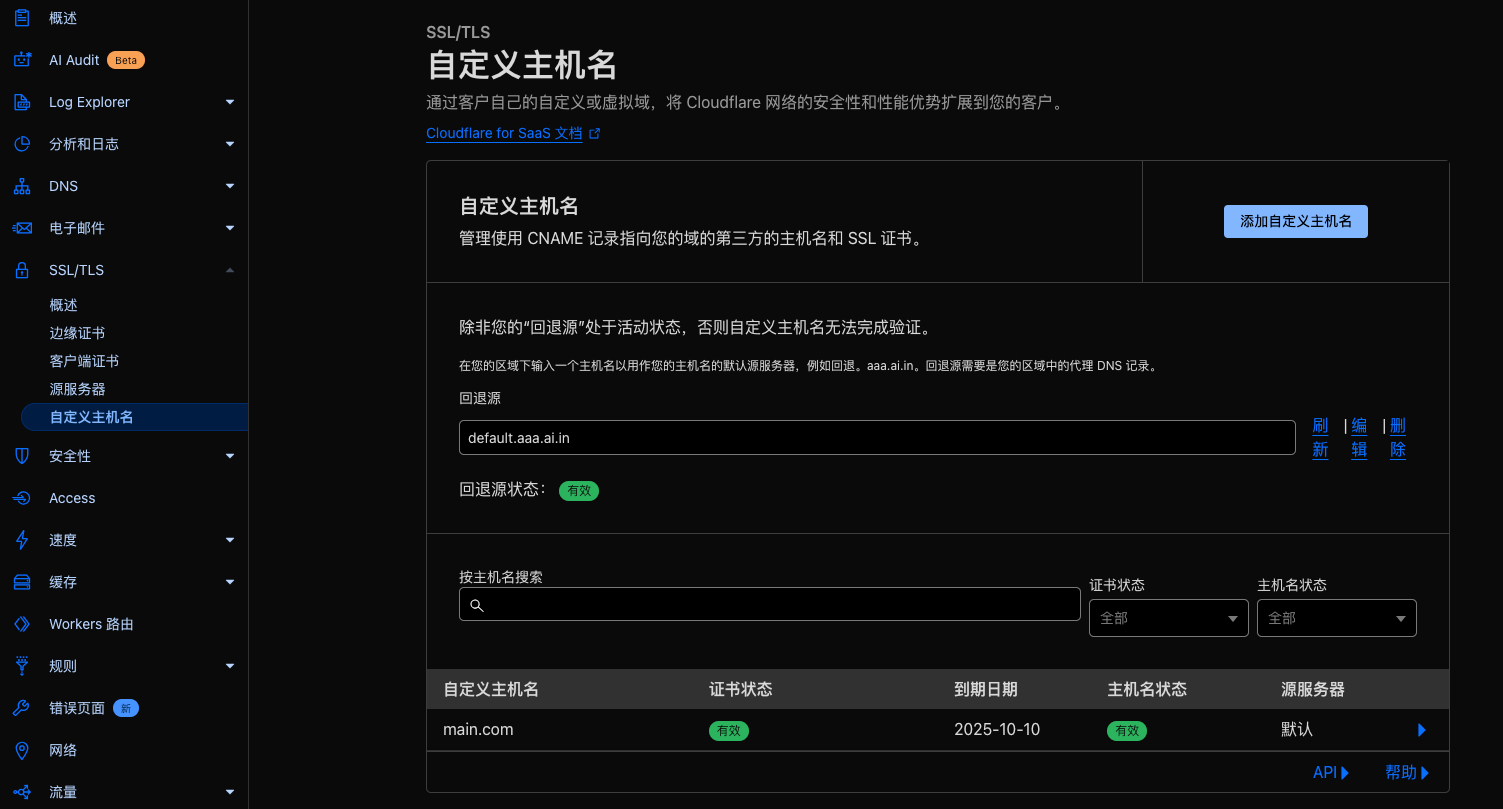Expand the 规则 menu arrow
The height and width of the screenshot is (809, 1503).
(230, 666)
